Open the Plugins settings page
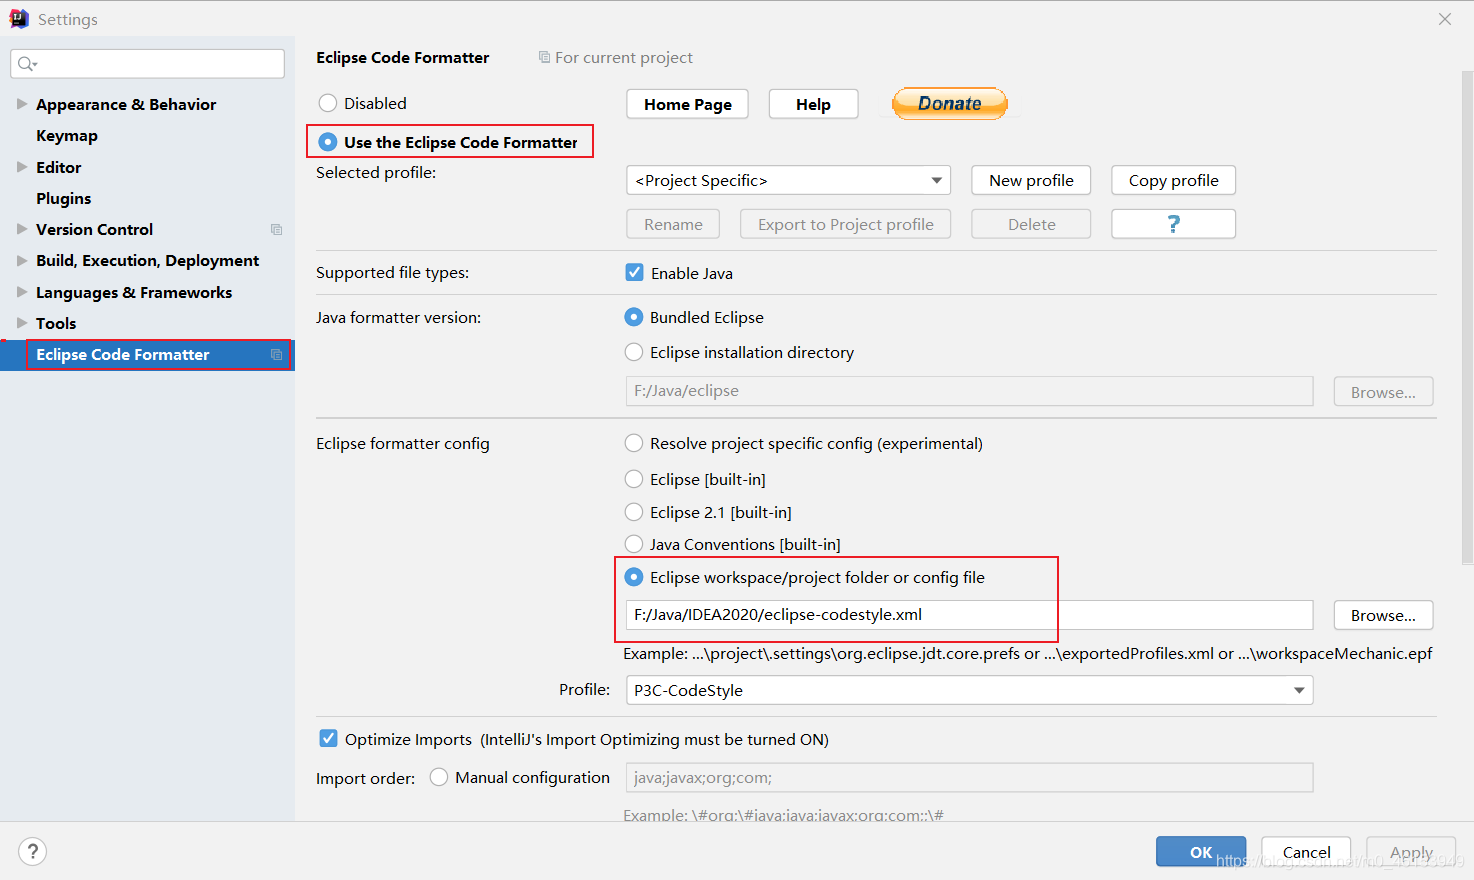The height and width of the screenshot is (880, 1474). [63, 198]
